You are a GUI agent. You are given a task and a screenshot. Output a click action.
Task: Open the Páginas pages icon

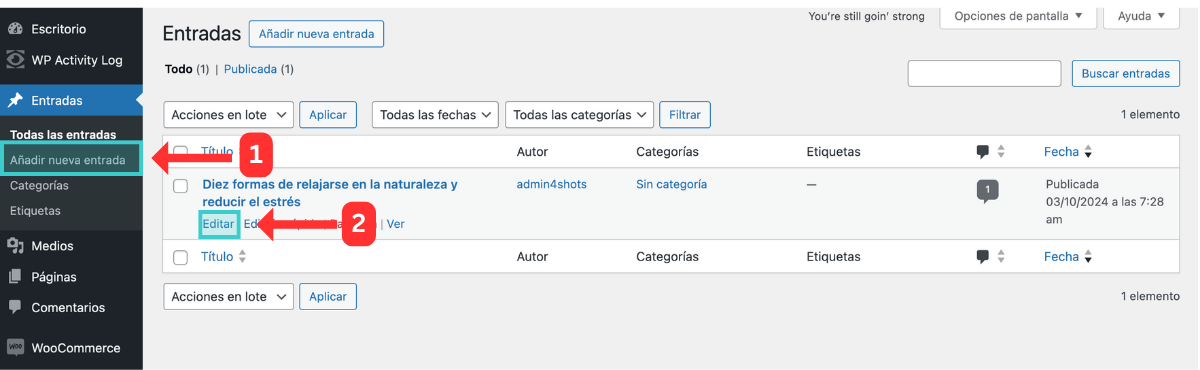[16, 277]
